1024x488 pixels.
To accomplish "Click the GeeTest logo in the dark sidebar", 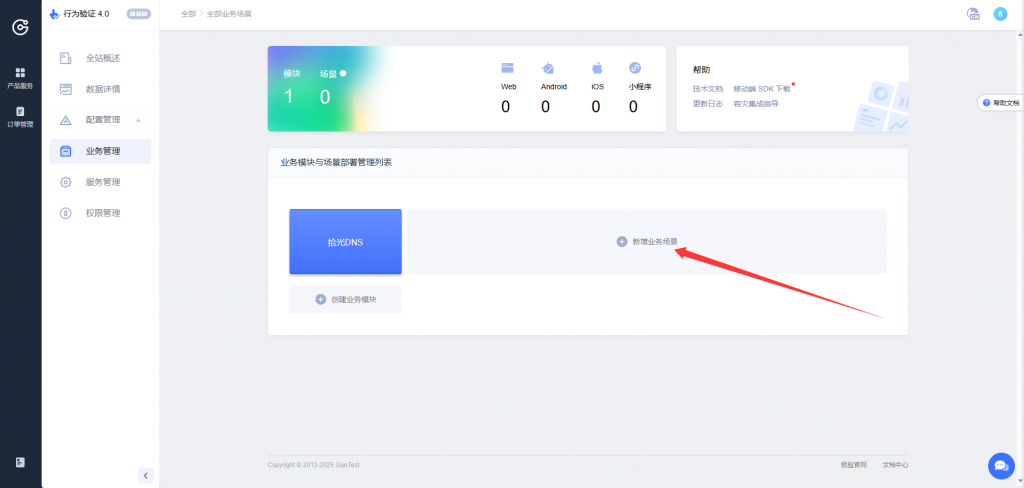I will [x=20, y=27].
